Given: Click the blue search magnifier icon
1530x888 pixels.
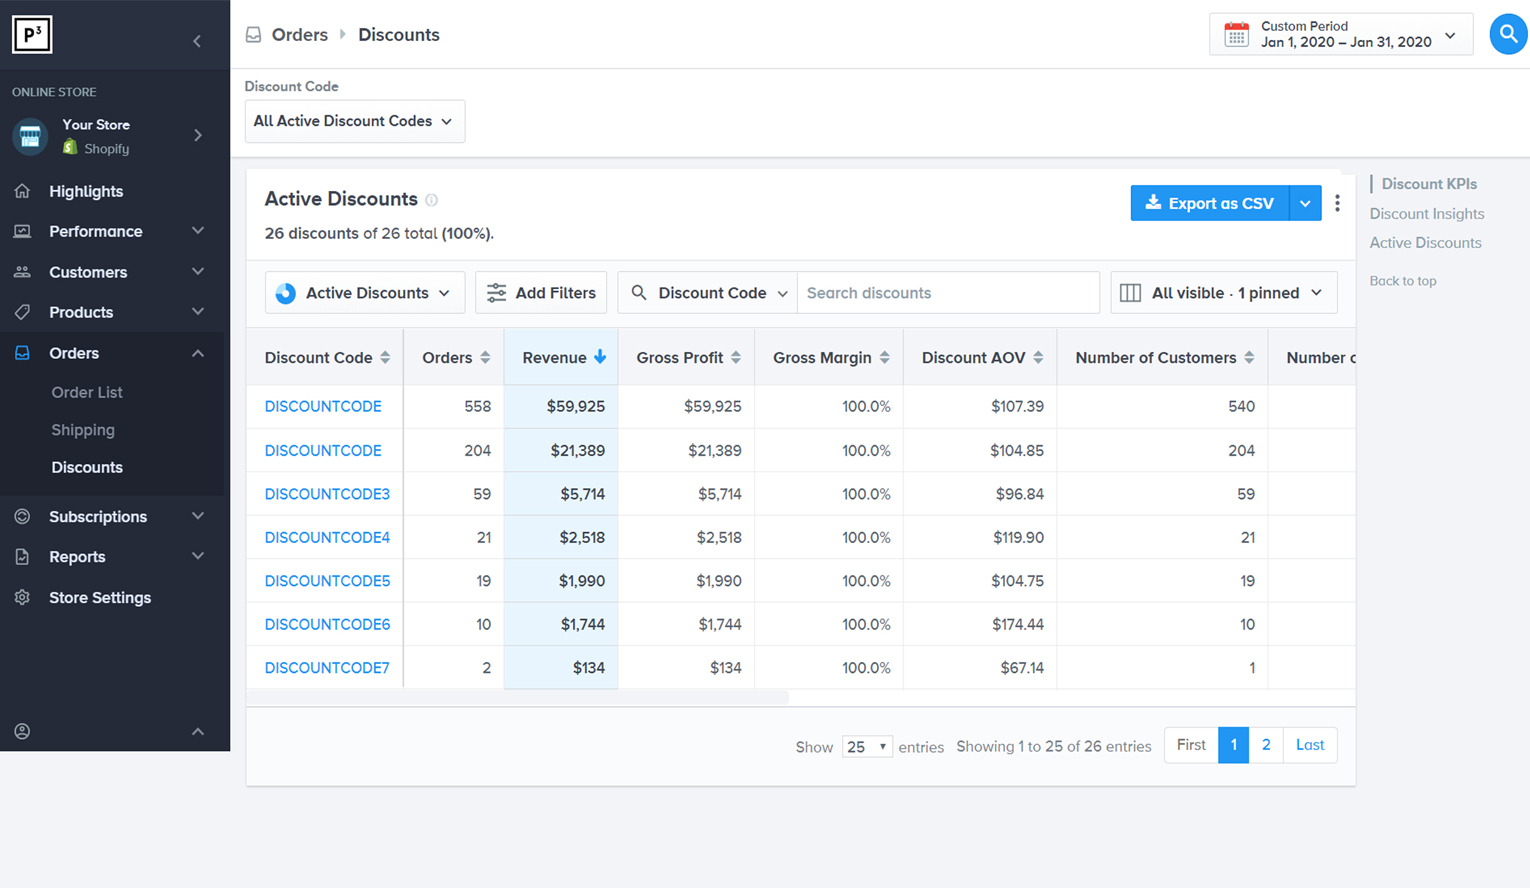Looking at the screenshot, I should click(x=1507, y=34).
